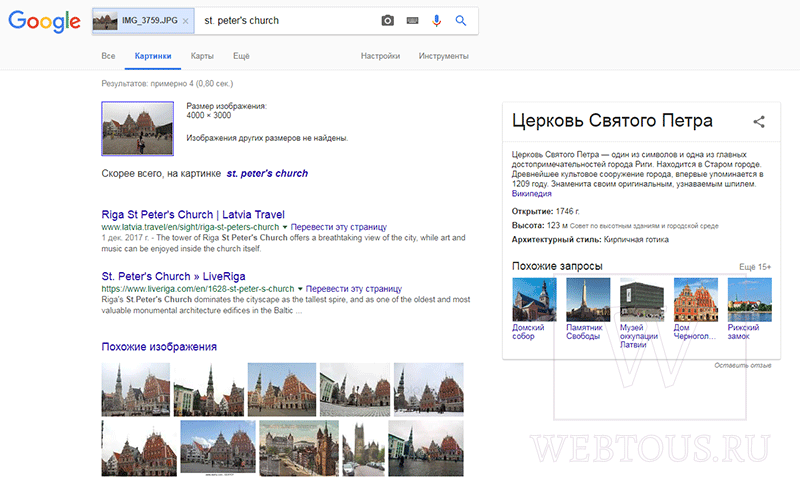Open Похожие изображения heading link
The height and width of the screenshot is (482, 800).
tap(159, 347)
